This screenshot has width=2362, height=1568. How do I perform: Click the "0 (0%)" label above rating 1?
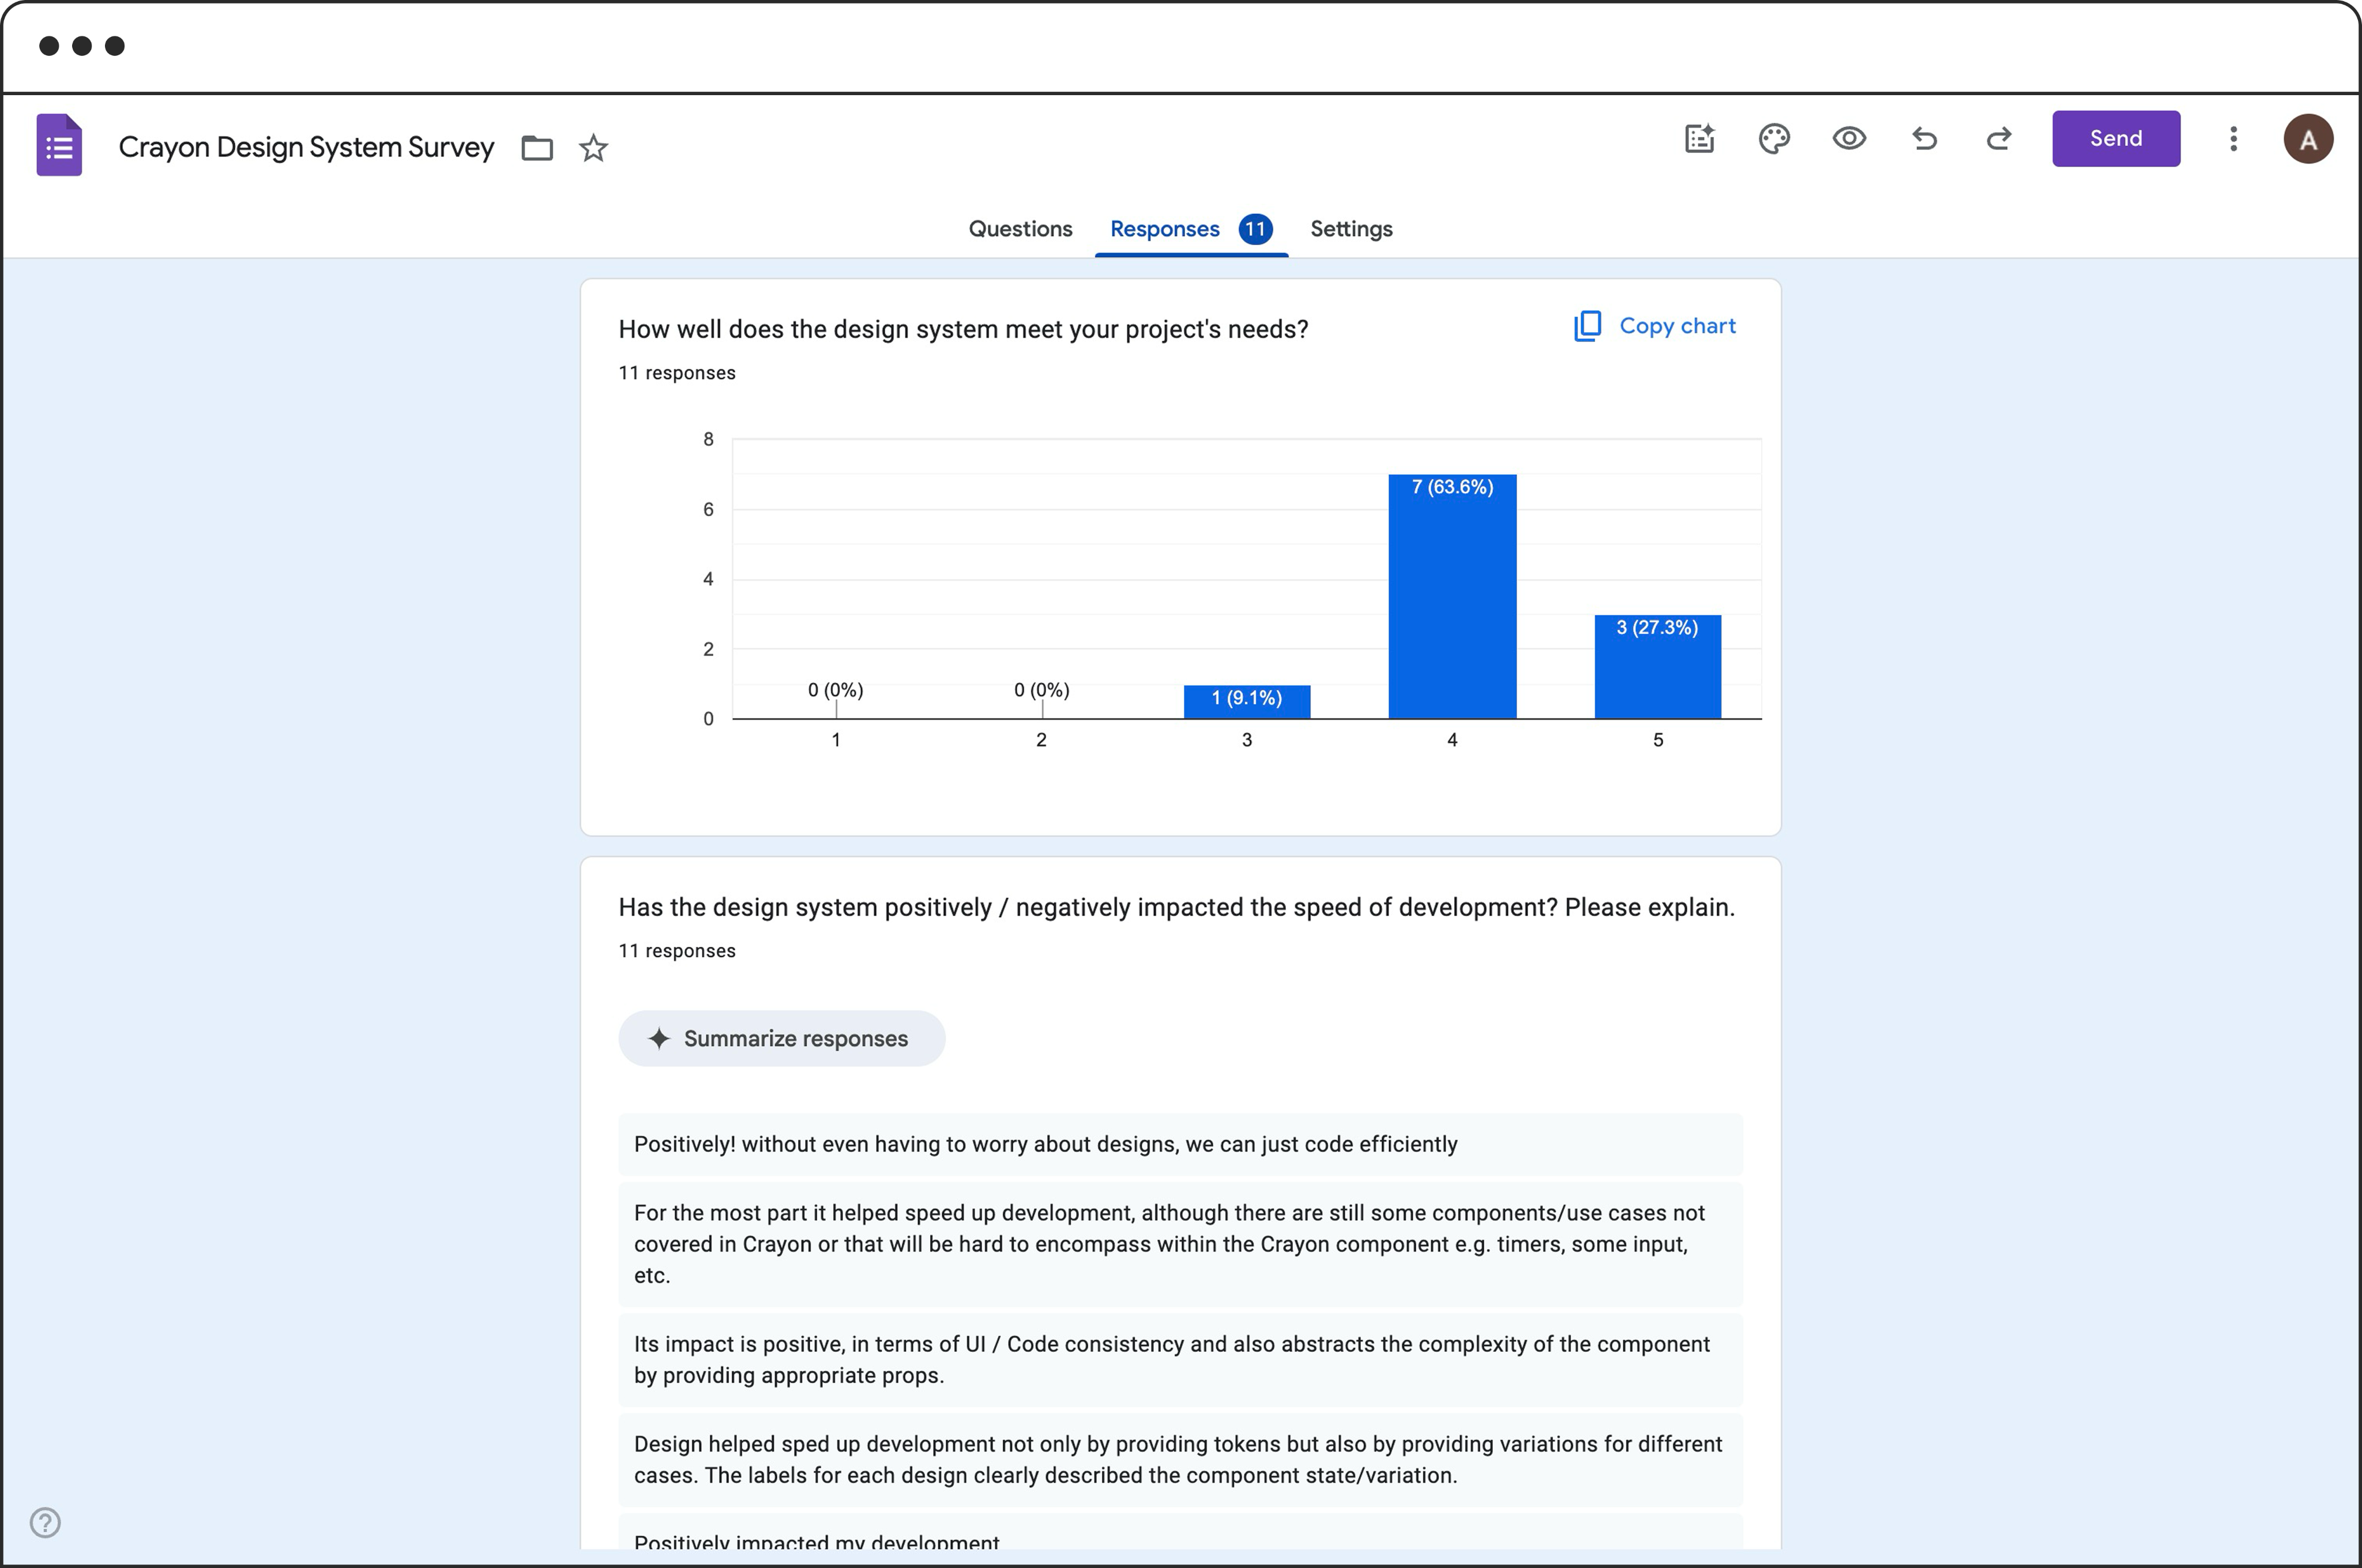[x=835, y=690]
